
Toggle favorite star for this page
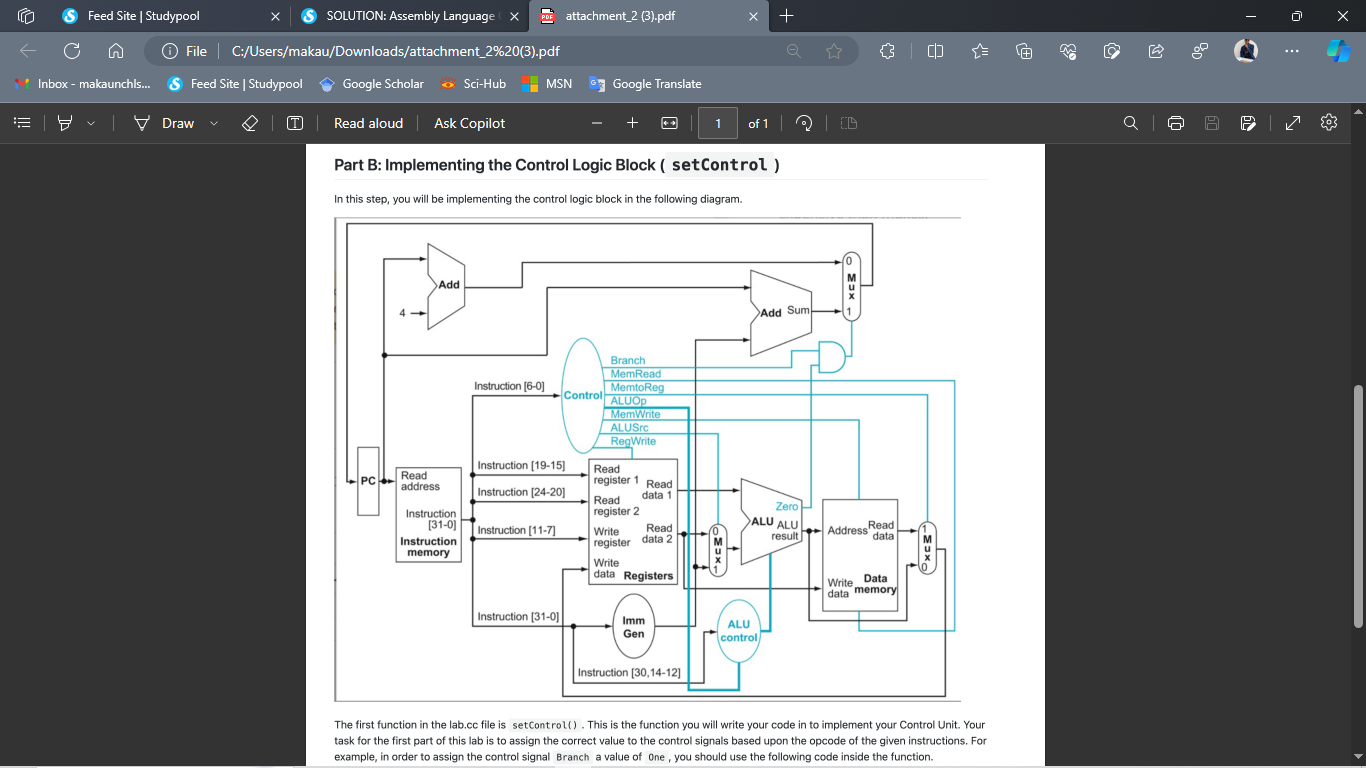point(834,51)
